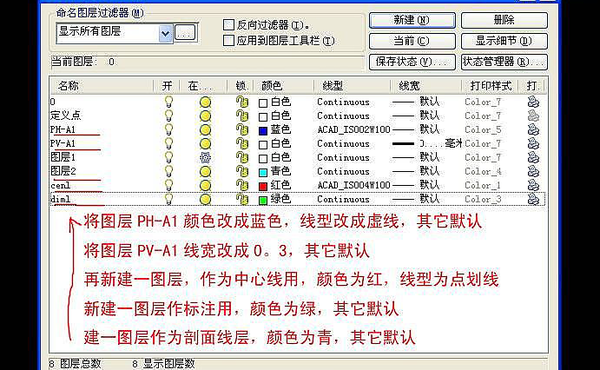Freeze layer 0 using its sun icon
Viewport: 600px width, 370px height.
click(205, 102)
